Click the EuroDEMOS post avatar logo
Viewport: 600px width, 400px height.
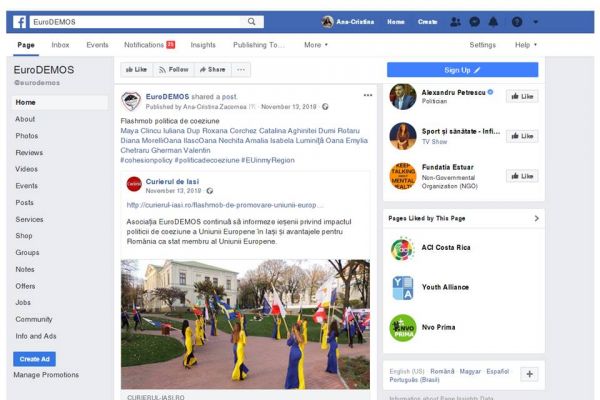131,101
